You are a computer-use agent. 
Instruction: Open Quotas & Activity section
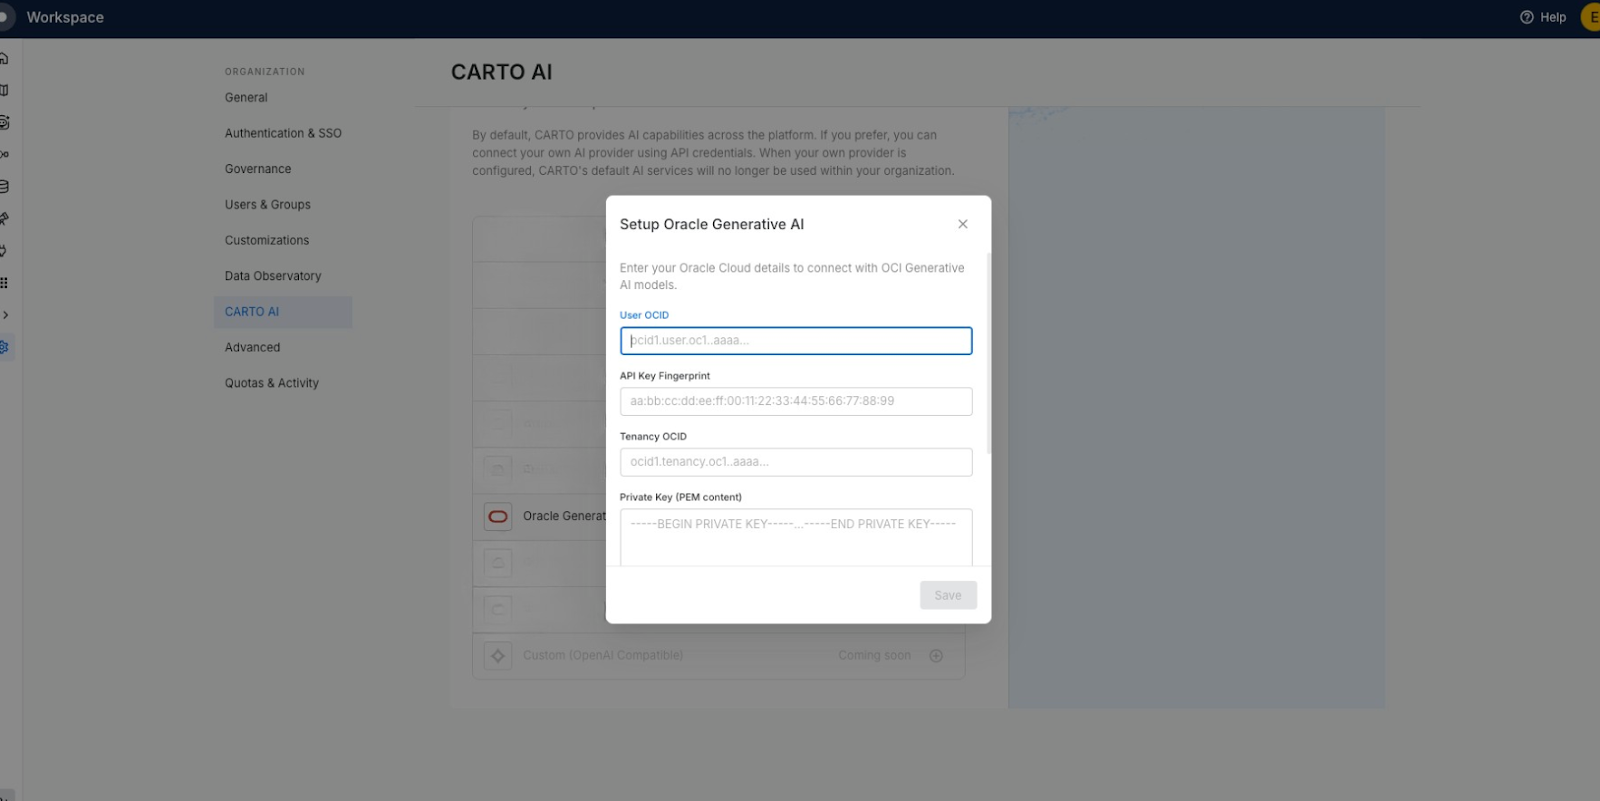click(x=271, y=383)
